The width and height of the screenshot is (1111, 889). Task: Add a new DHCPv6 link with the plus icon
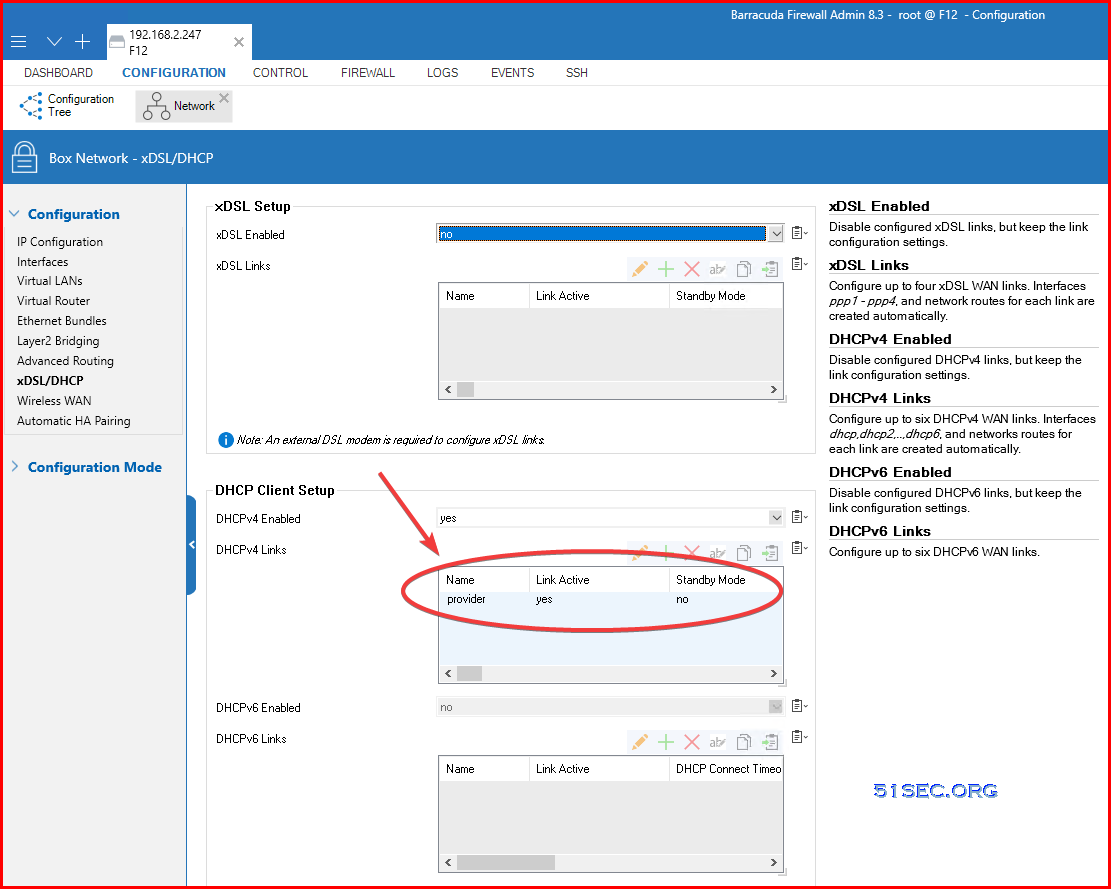click(665, 742)
